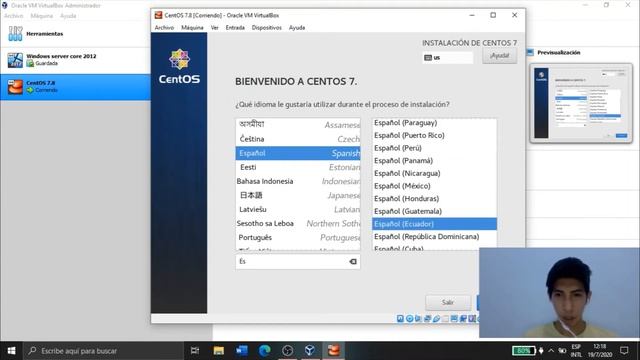Open Archivo menu in VirtualBox Manager window
The image size is (640, 360).
(13, 16)
